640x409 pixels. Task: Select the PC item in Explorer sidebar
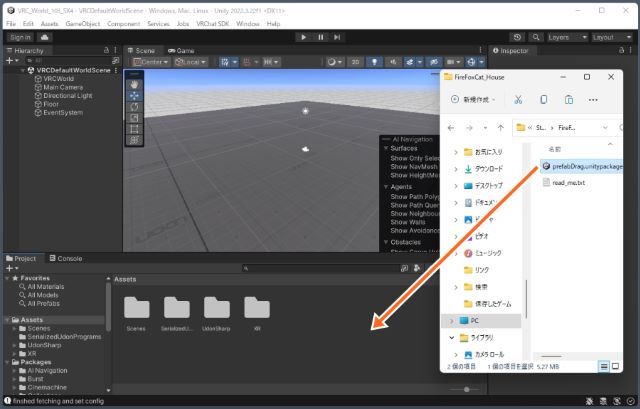(482, 320)
